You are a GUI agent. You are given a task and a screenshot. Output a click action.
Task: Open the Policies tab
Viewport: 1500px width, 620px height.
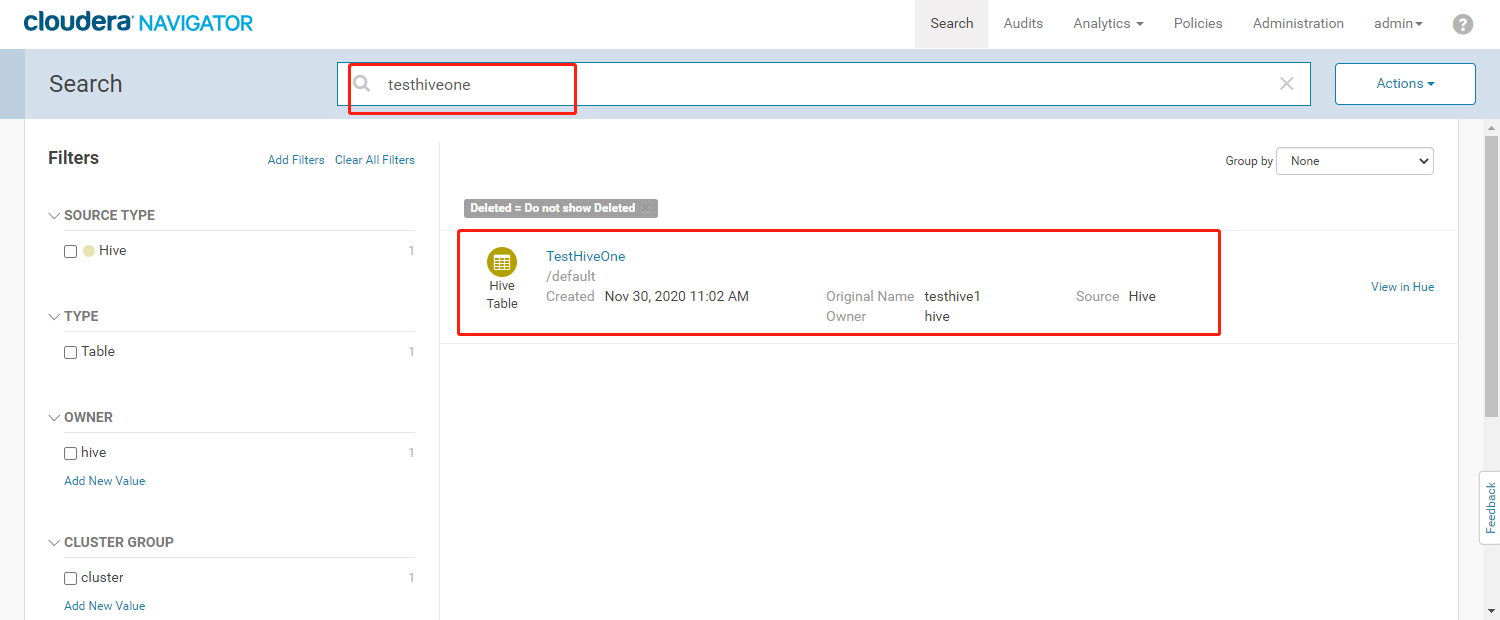pyautogui.click(x=1198, y=23)
